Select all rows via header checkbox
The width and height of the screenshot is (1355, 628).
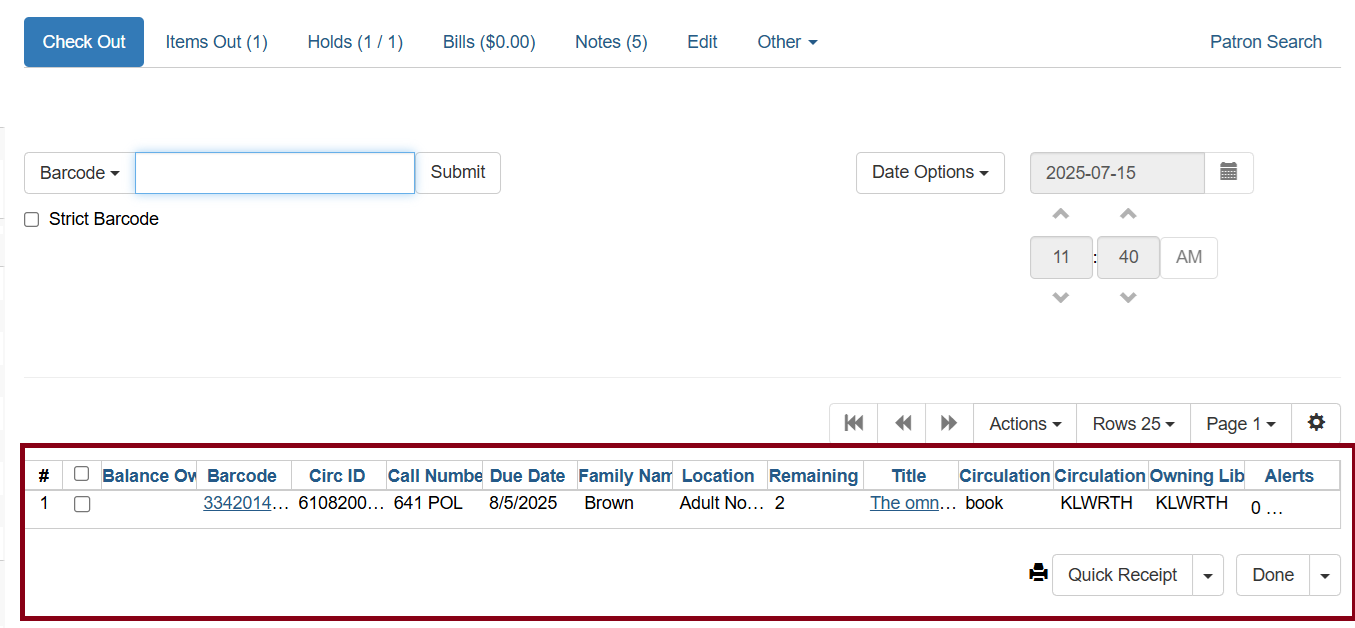82,474
